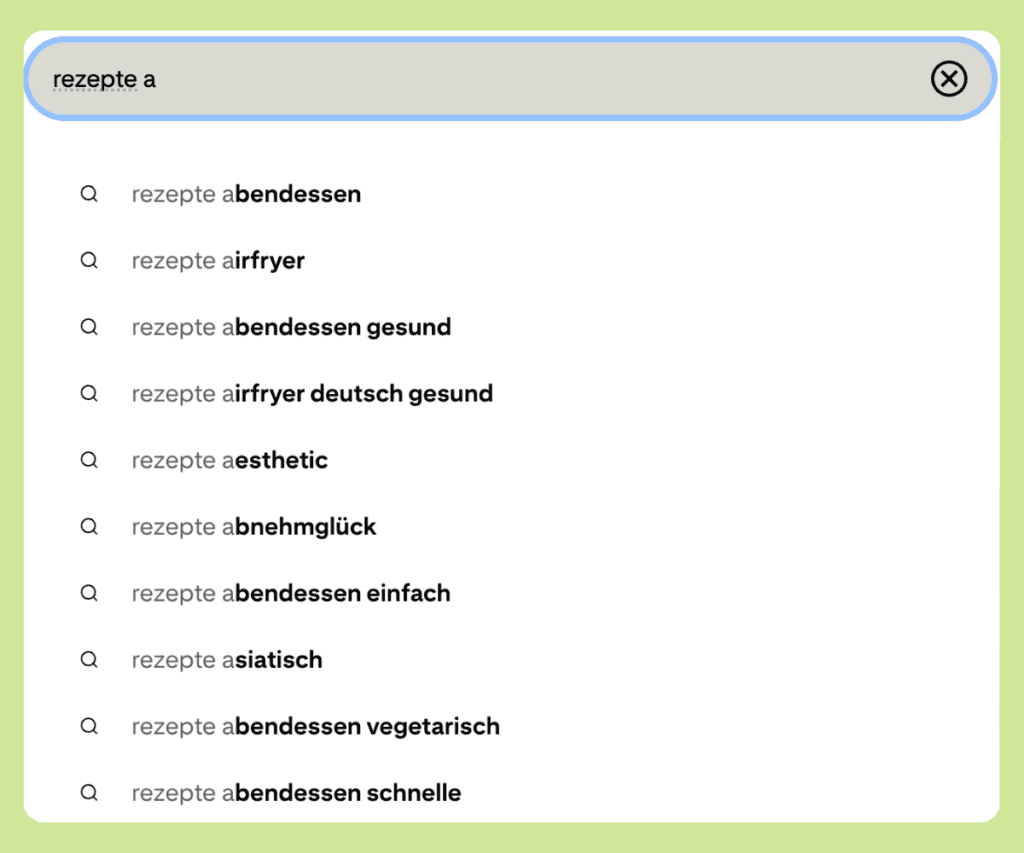Click search icon for 'rezepte airfryer deutsch gesund'
This screenshot has height=853, width=1024.
(x=89, y=394)
